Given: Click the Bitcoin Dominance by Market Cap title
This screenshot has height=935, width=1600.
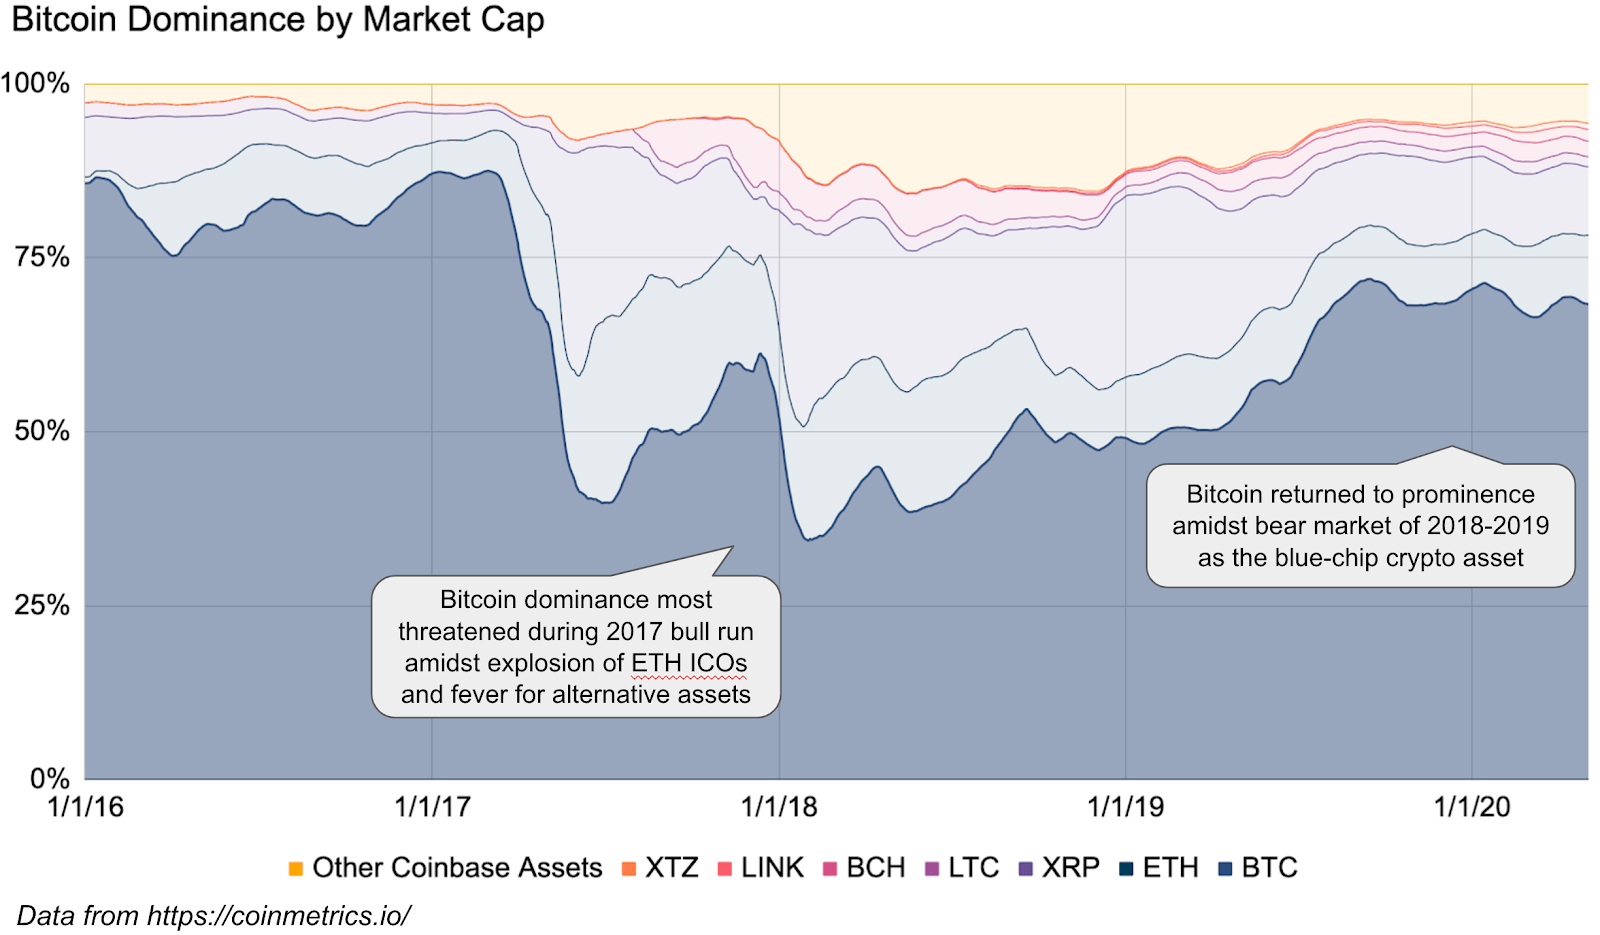Looking at the screenshot, I should [278, 20].
